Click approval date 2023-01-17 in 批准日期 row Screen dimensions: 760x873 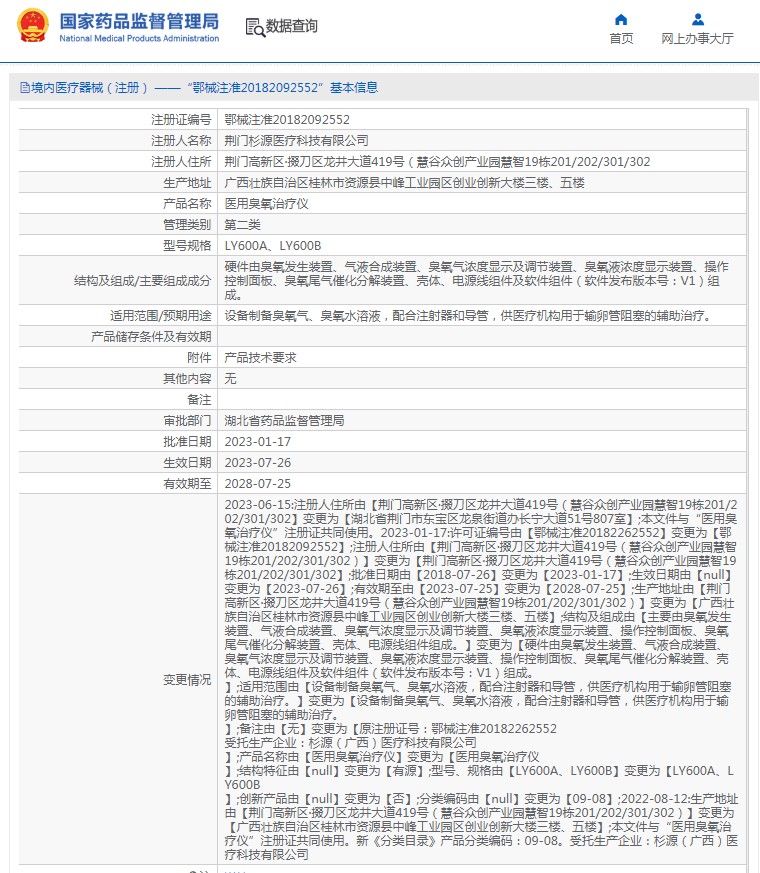257,442
